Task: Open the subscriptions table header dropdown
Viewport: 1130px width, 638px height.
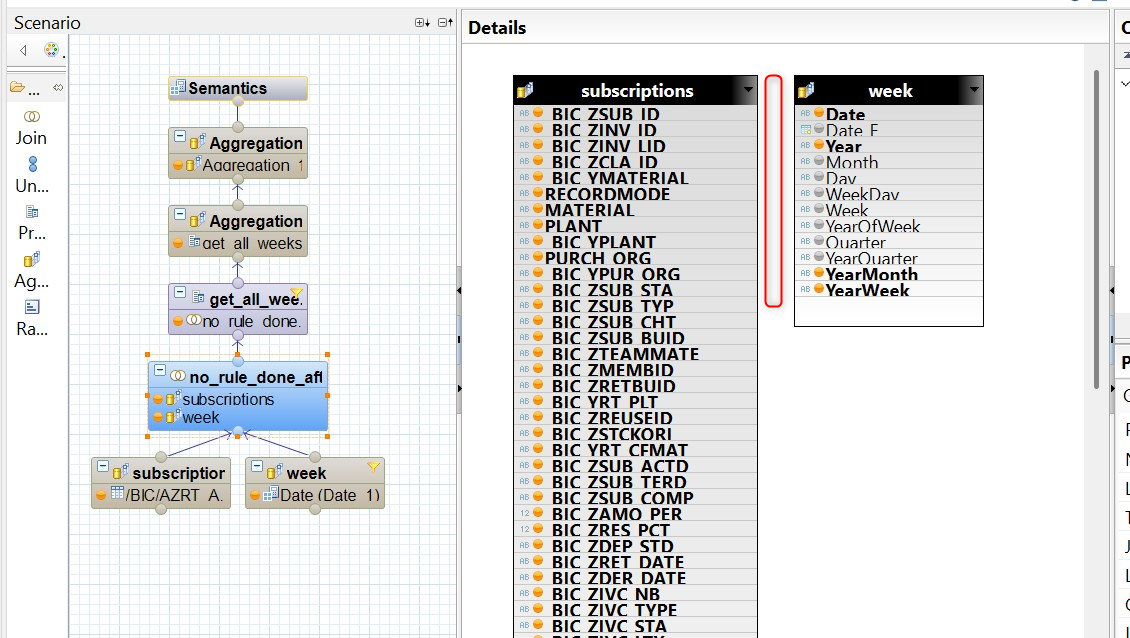Action: (747, 91)
